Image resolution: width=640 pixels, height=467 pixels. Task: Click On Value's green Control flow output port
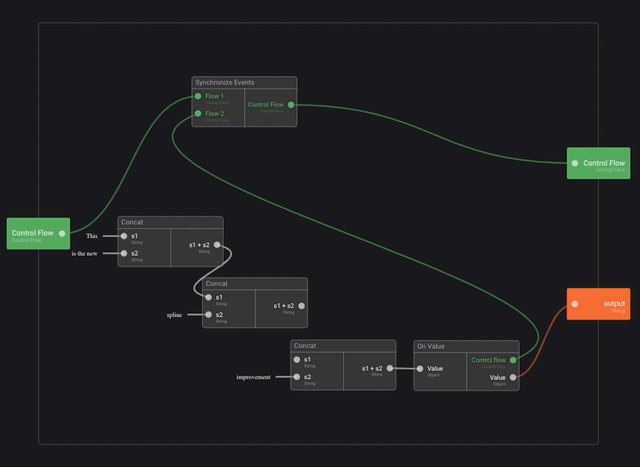pos(513,360)
